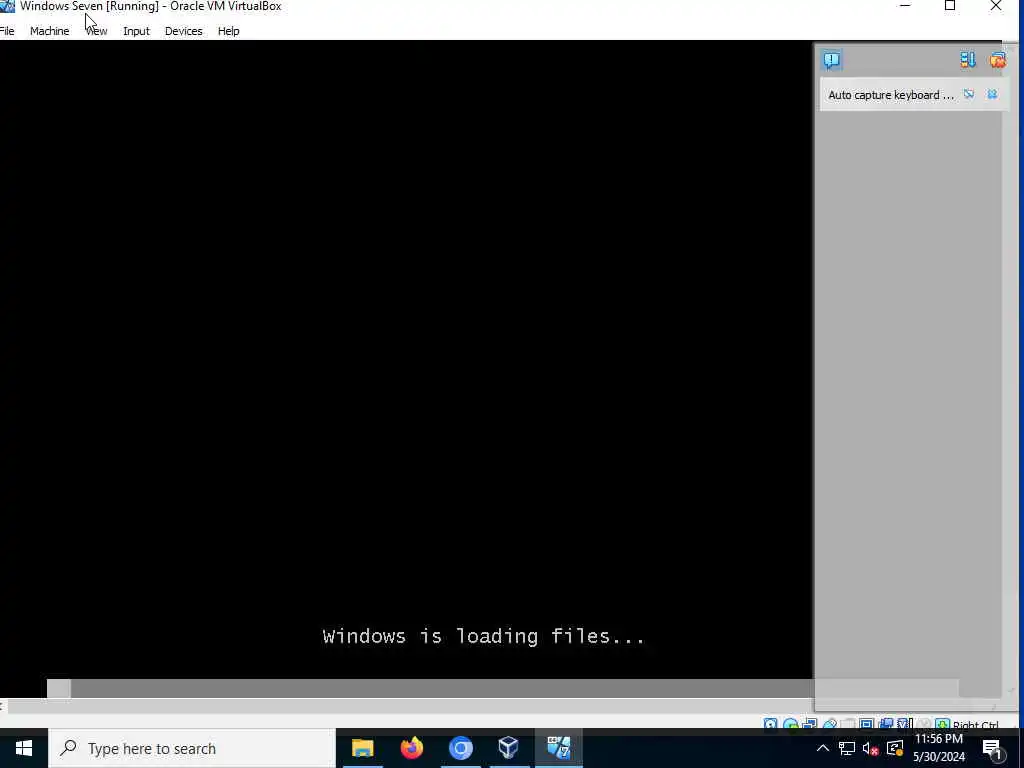Open the VirtualBox Manager taskbar icon
The image size is (1024, 768).
click(509, 748)
